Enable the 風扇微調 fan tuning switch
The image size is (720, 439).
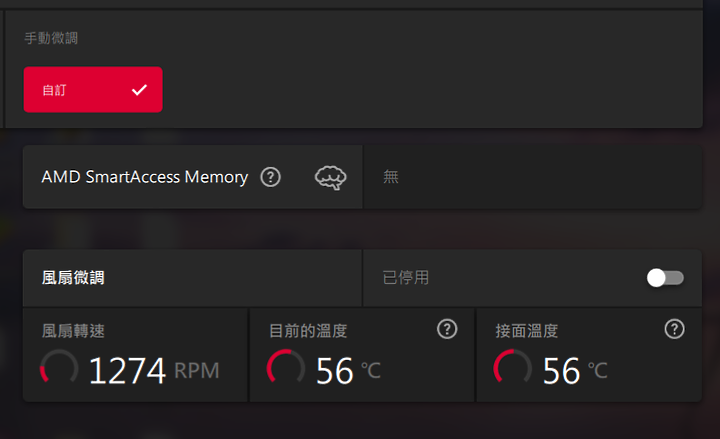coord(665,278)
